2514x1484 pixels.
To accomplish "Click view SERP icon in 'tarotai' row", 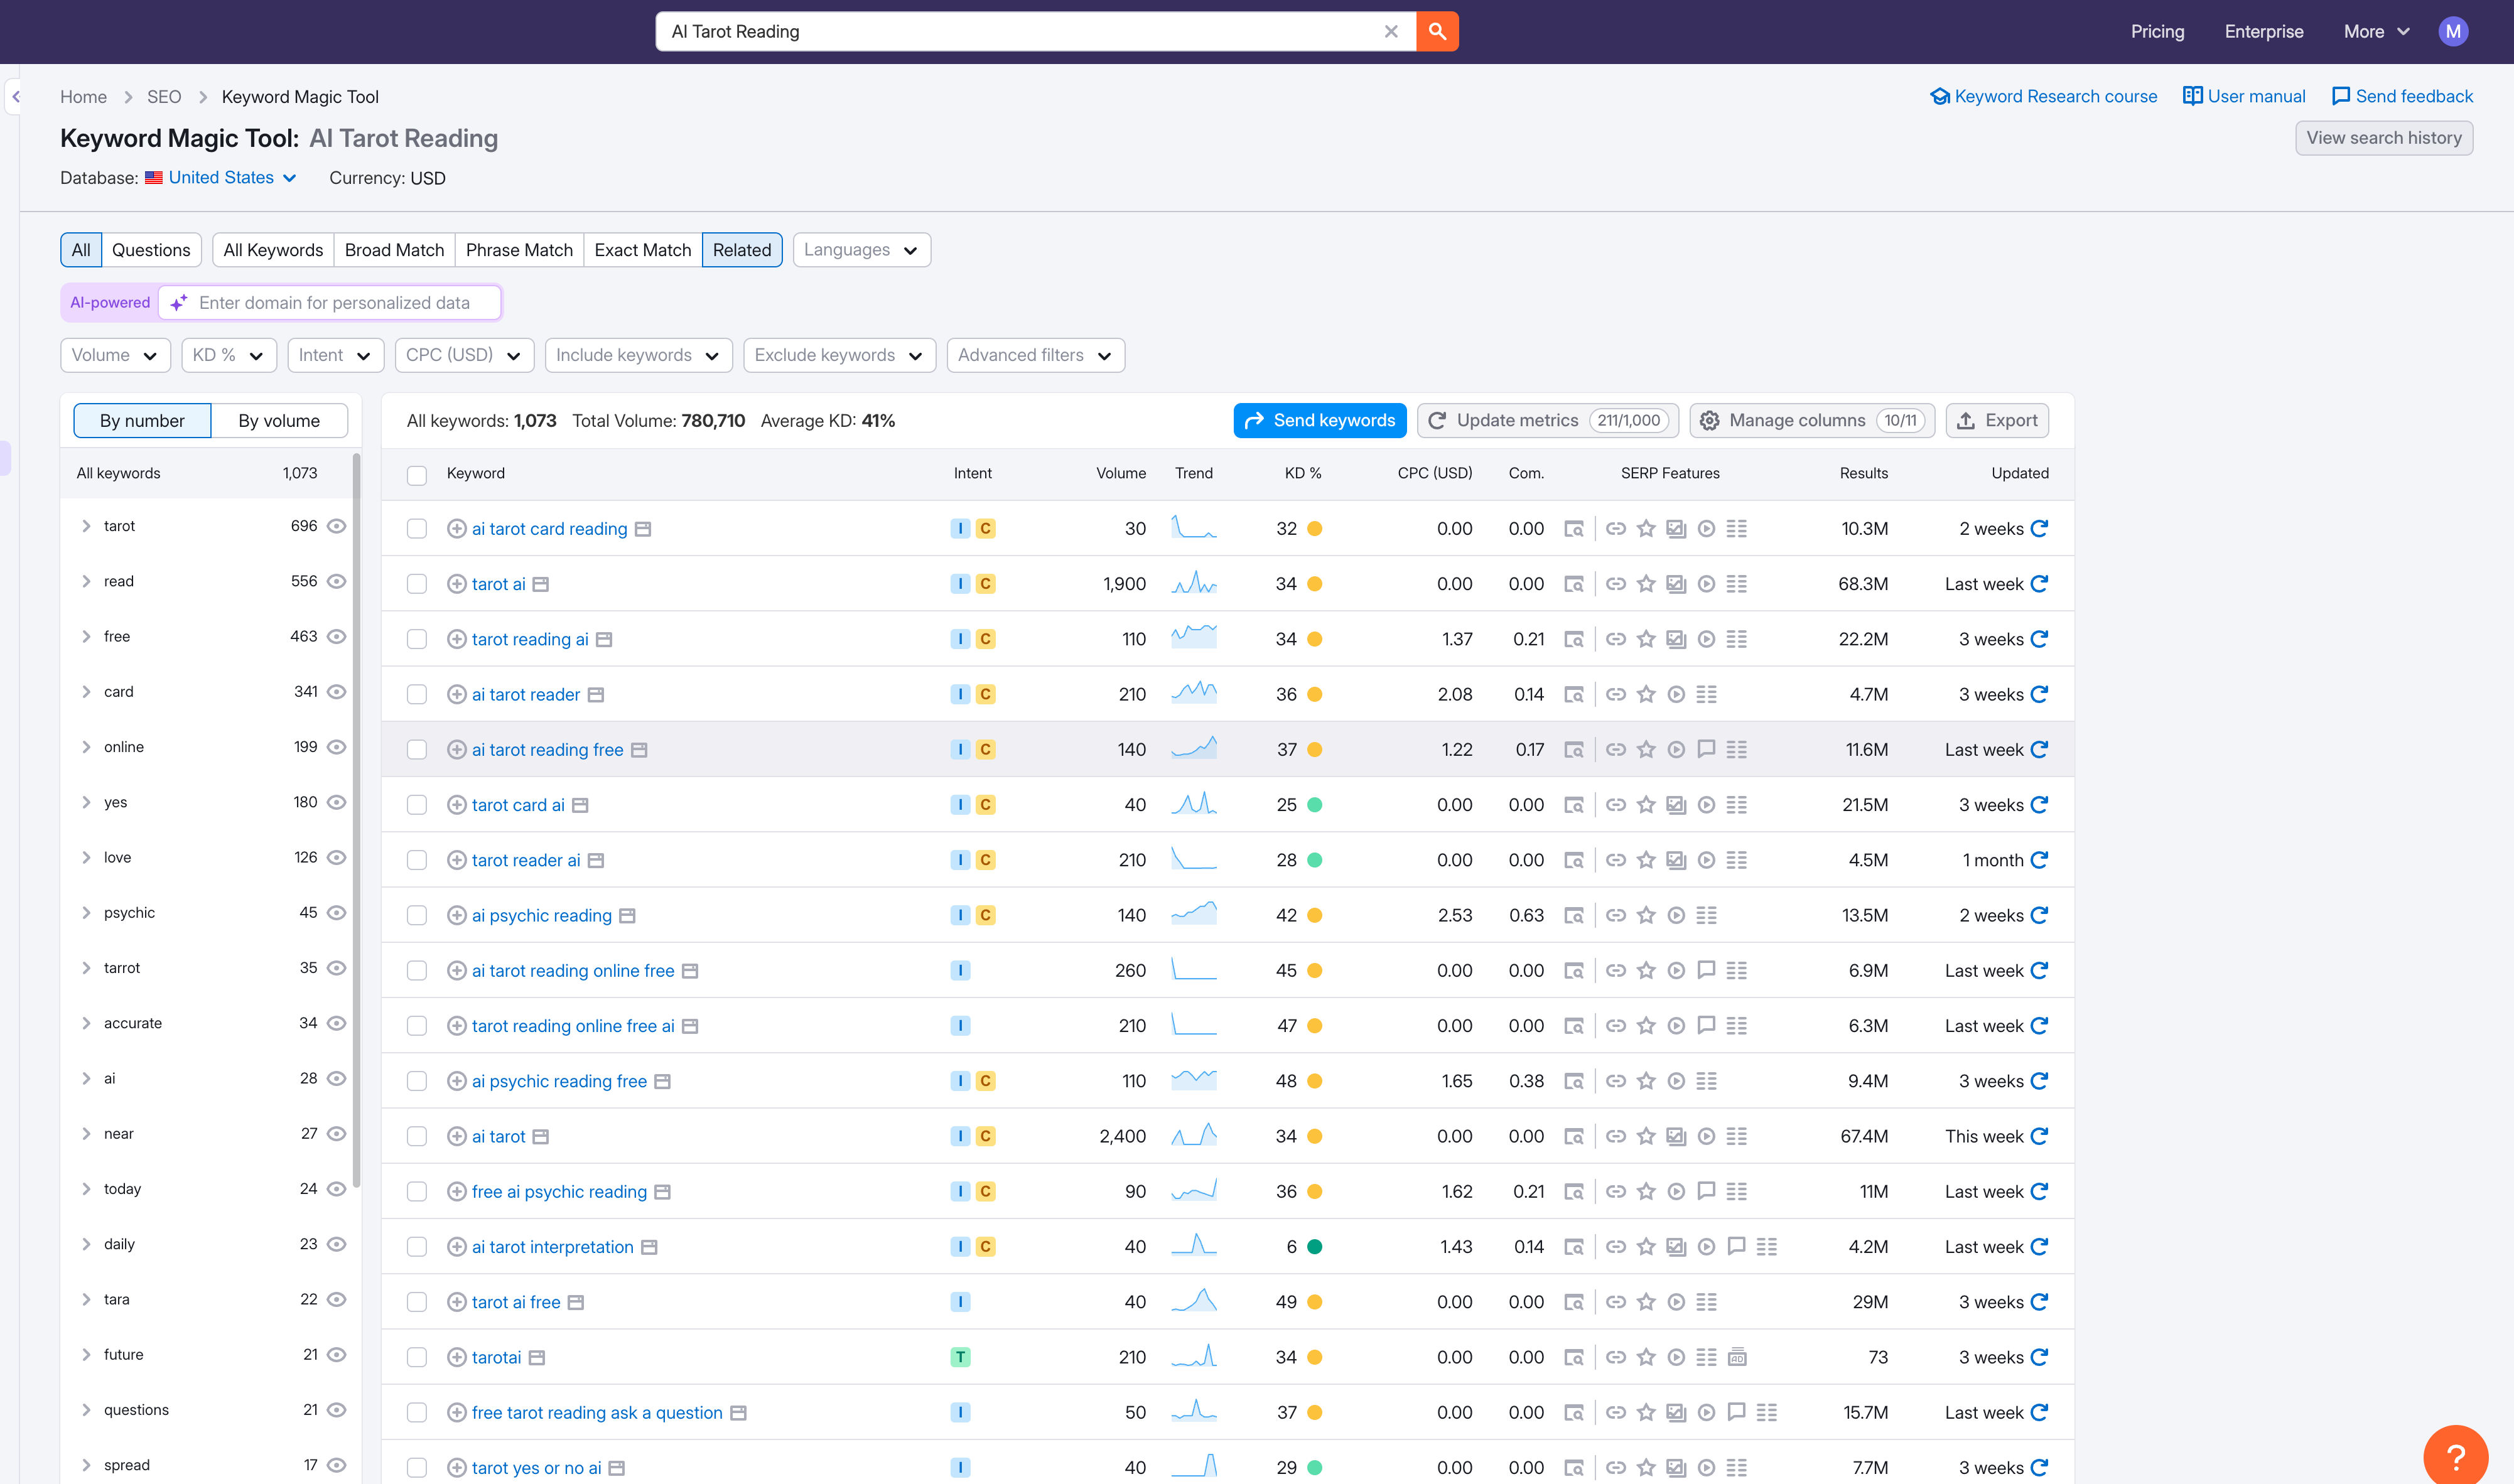I will point(1573,1357).
